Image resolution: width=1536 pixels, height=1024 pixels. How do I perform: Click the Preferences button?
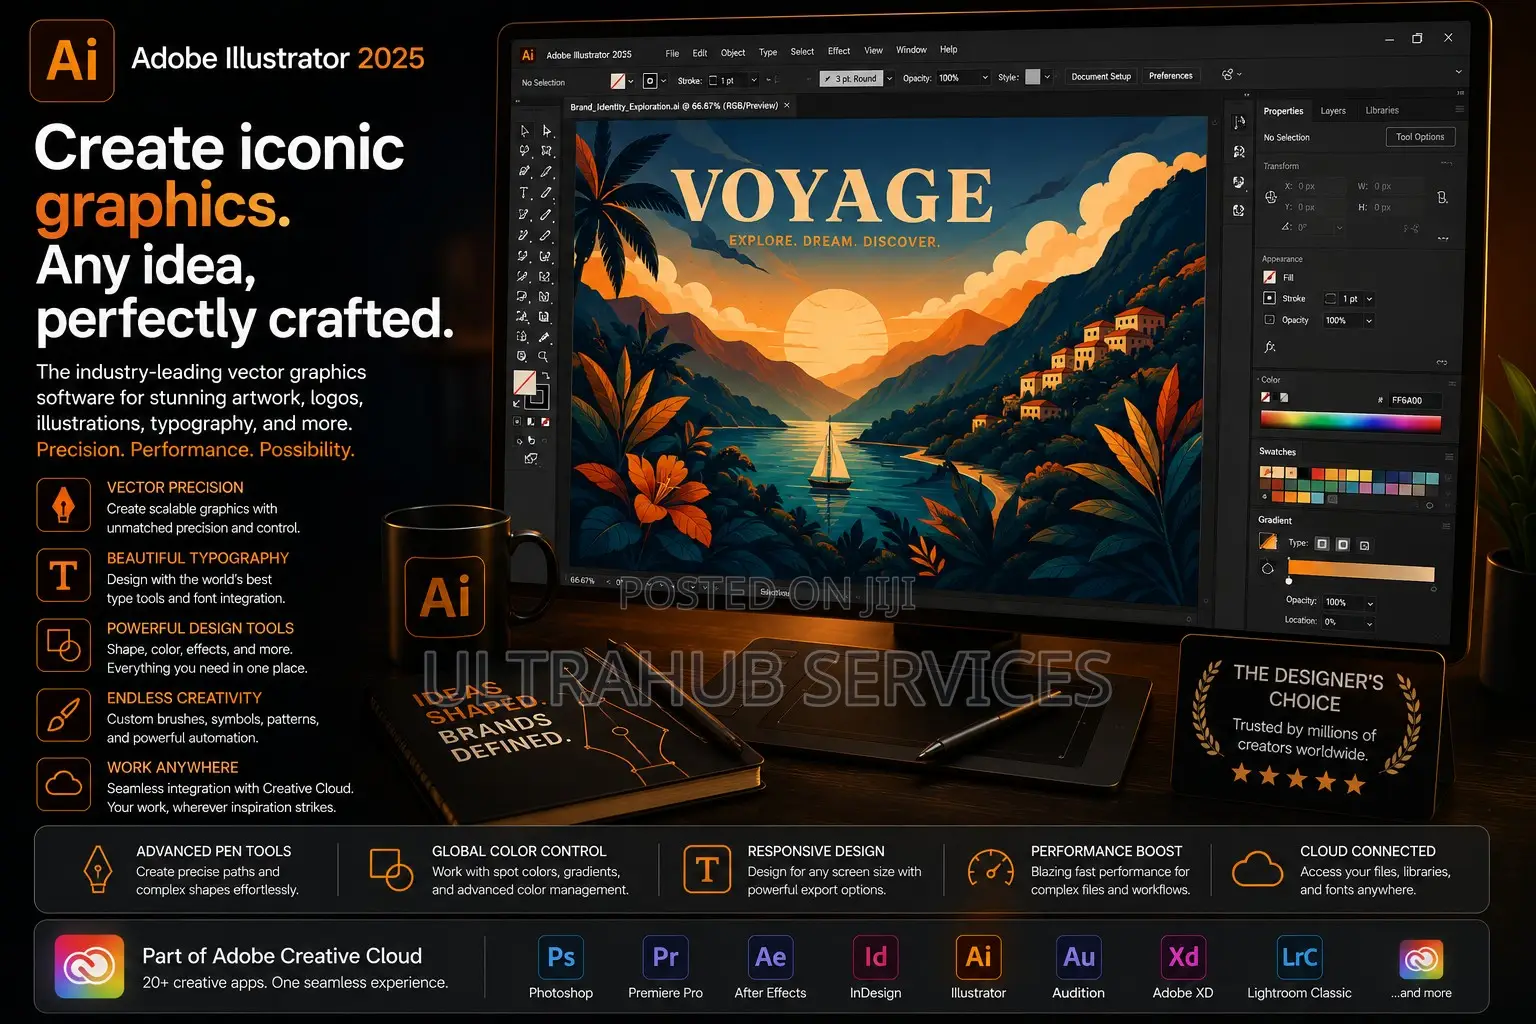(1170, 76)
